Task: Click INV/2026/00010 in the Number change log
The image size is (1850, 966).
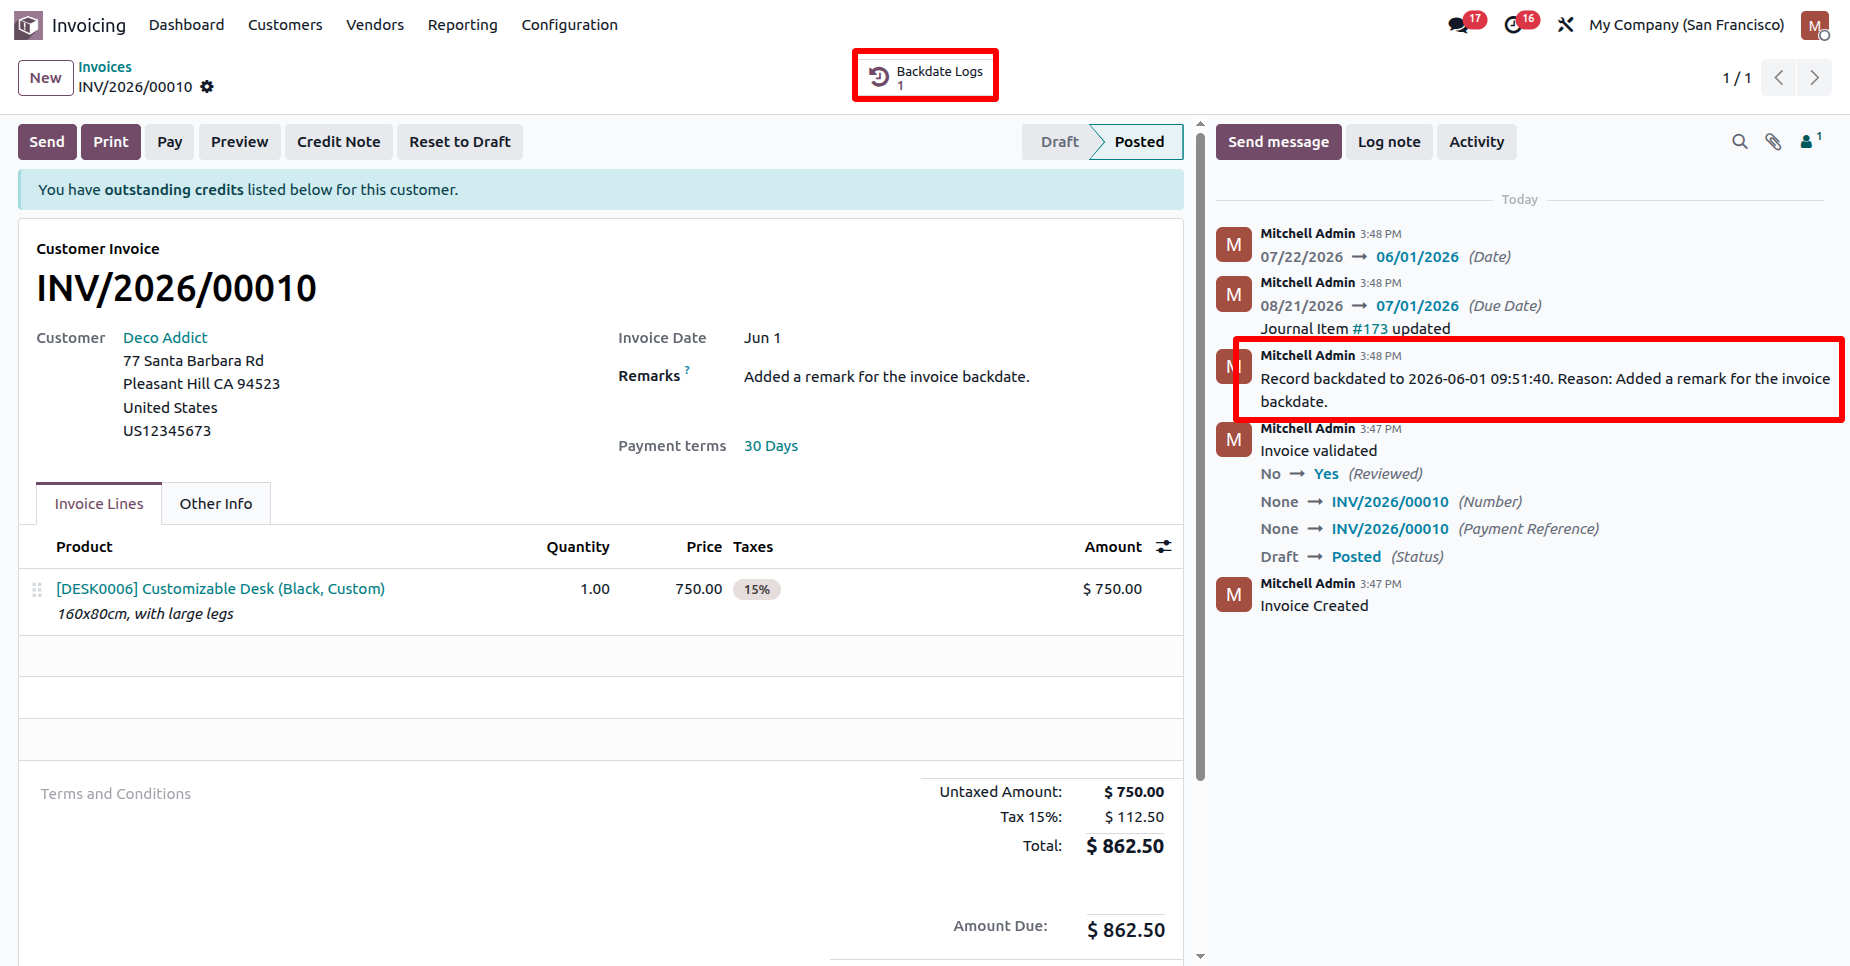Action: tap(1390, 502)
